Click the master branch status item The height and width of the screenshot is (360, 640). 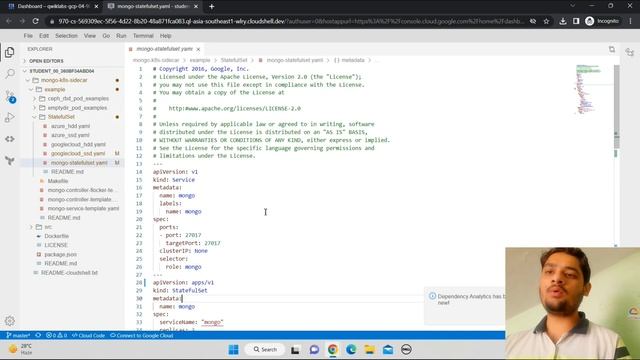pyautogui.click(x=18, y=336)
